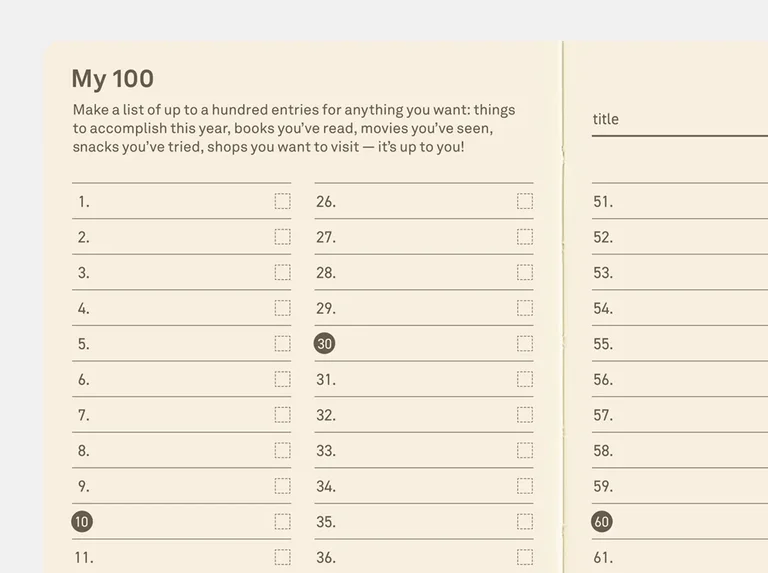Check the box on row 5

coord(283,344)
